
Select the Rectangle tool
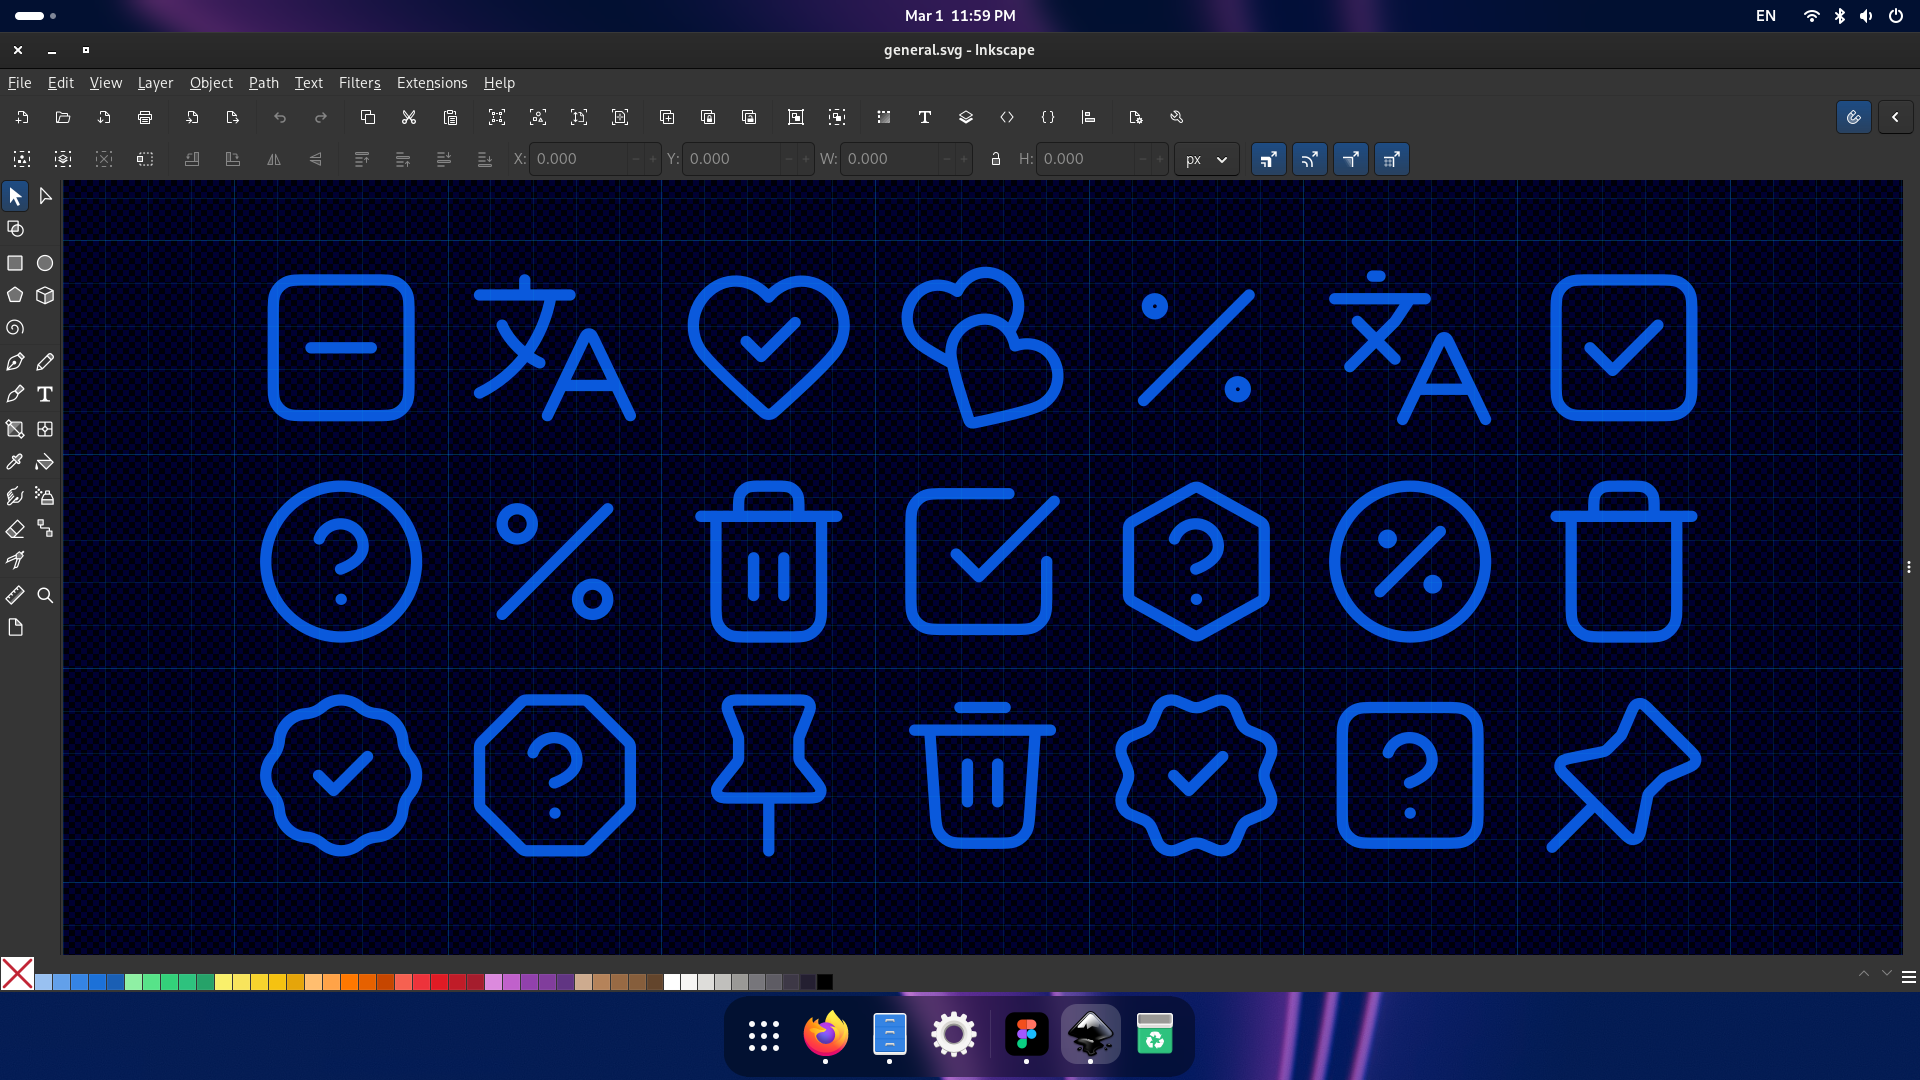[15, 263]
